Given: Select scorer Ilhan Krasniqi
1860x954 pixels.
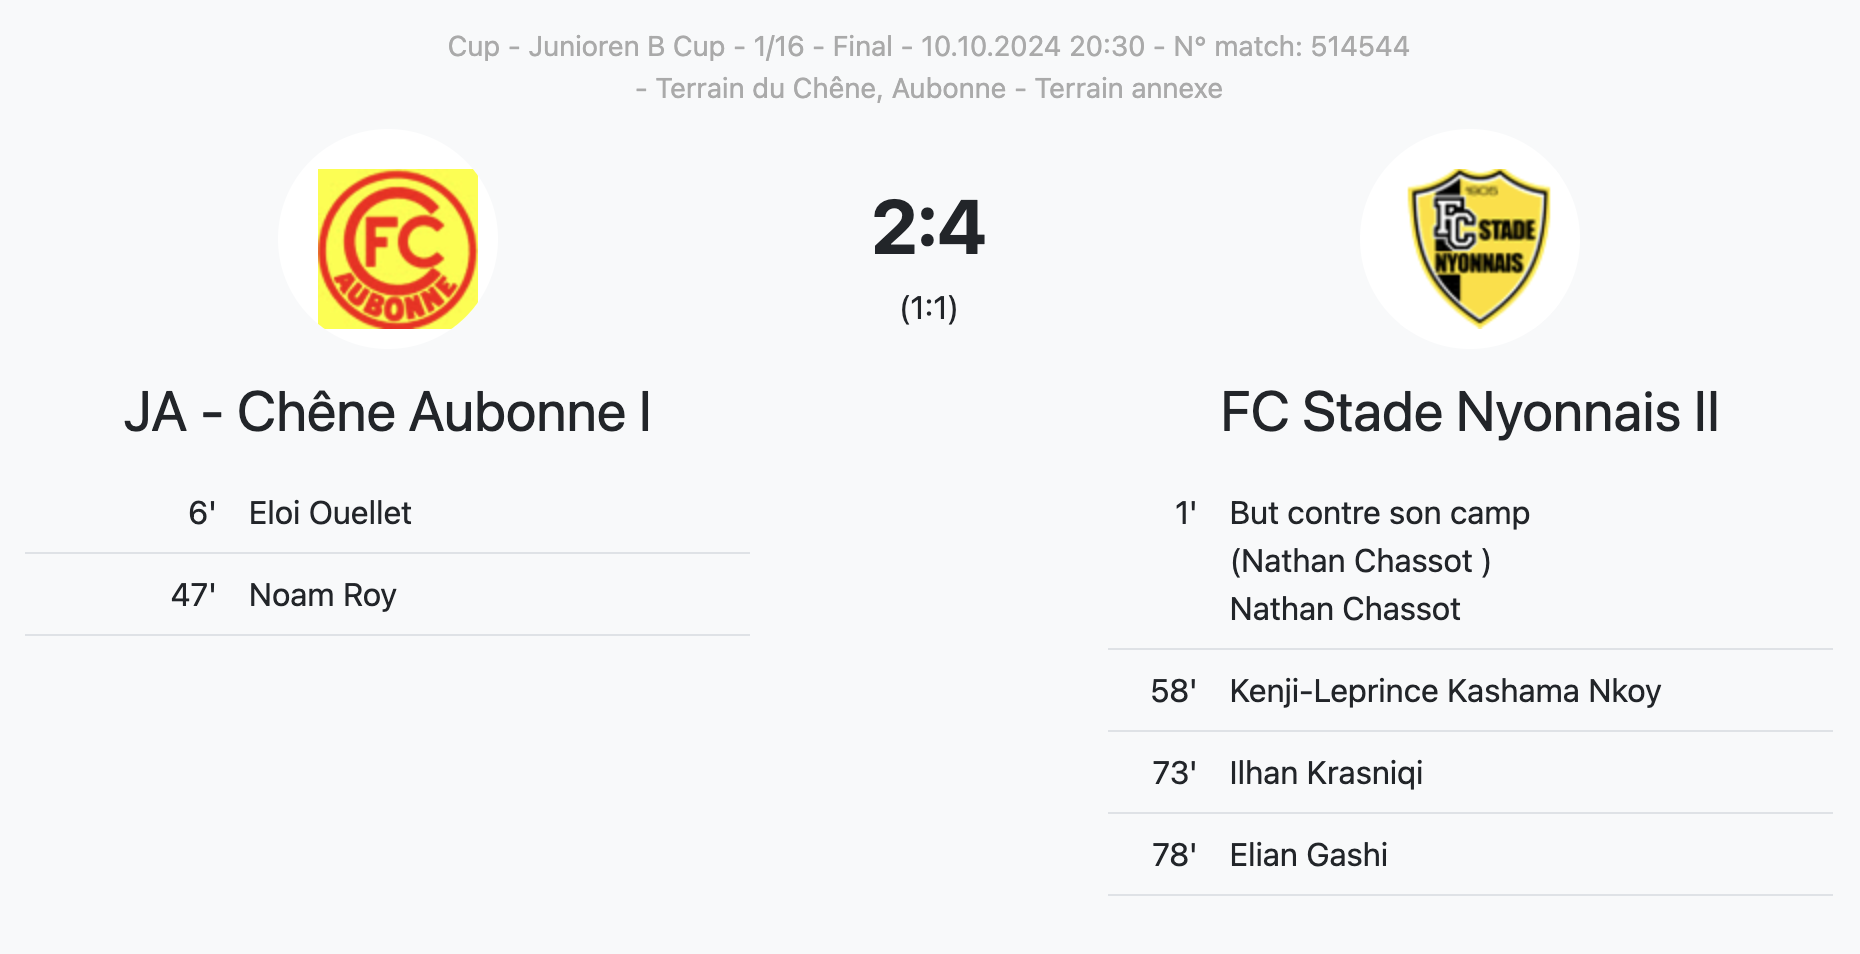Looking at the screenshot, I should pos(1325,773).
